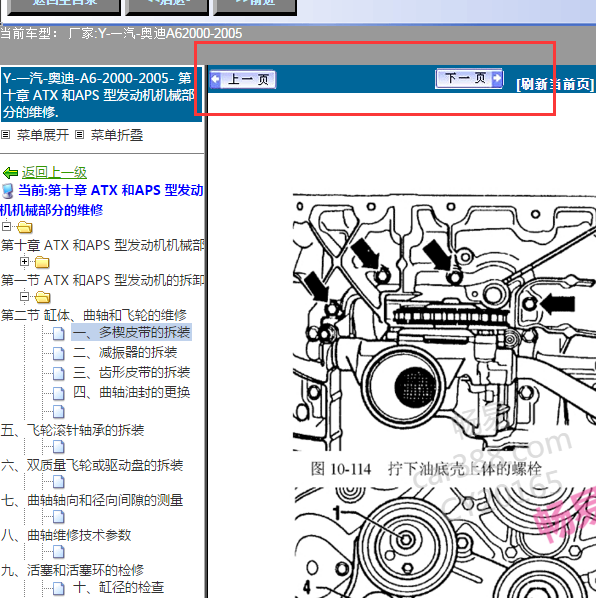Click page icon above 八、曲轴维修技术参数

point(59,517)
